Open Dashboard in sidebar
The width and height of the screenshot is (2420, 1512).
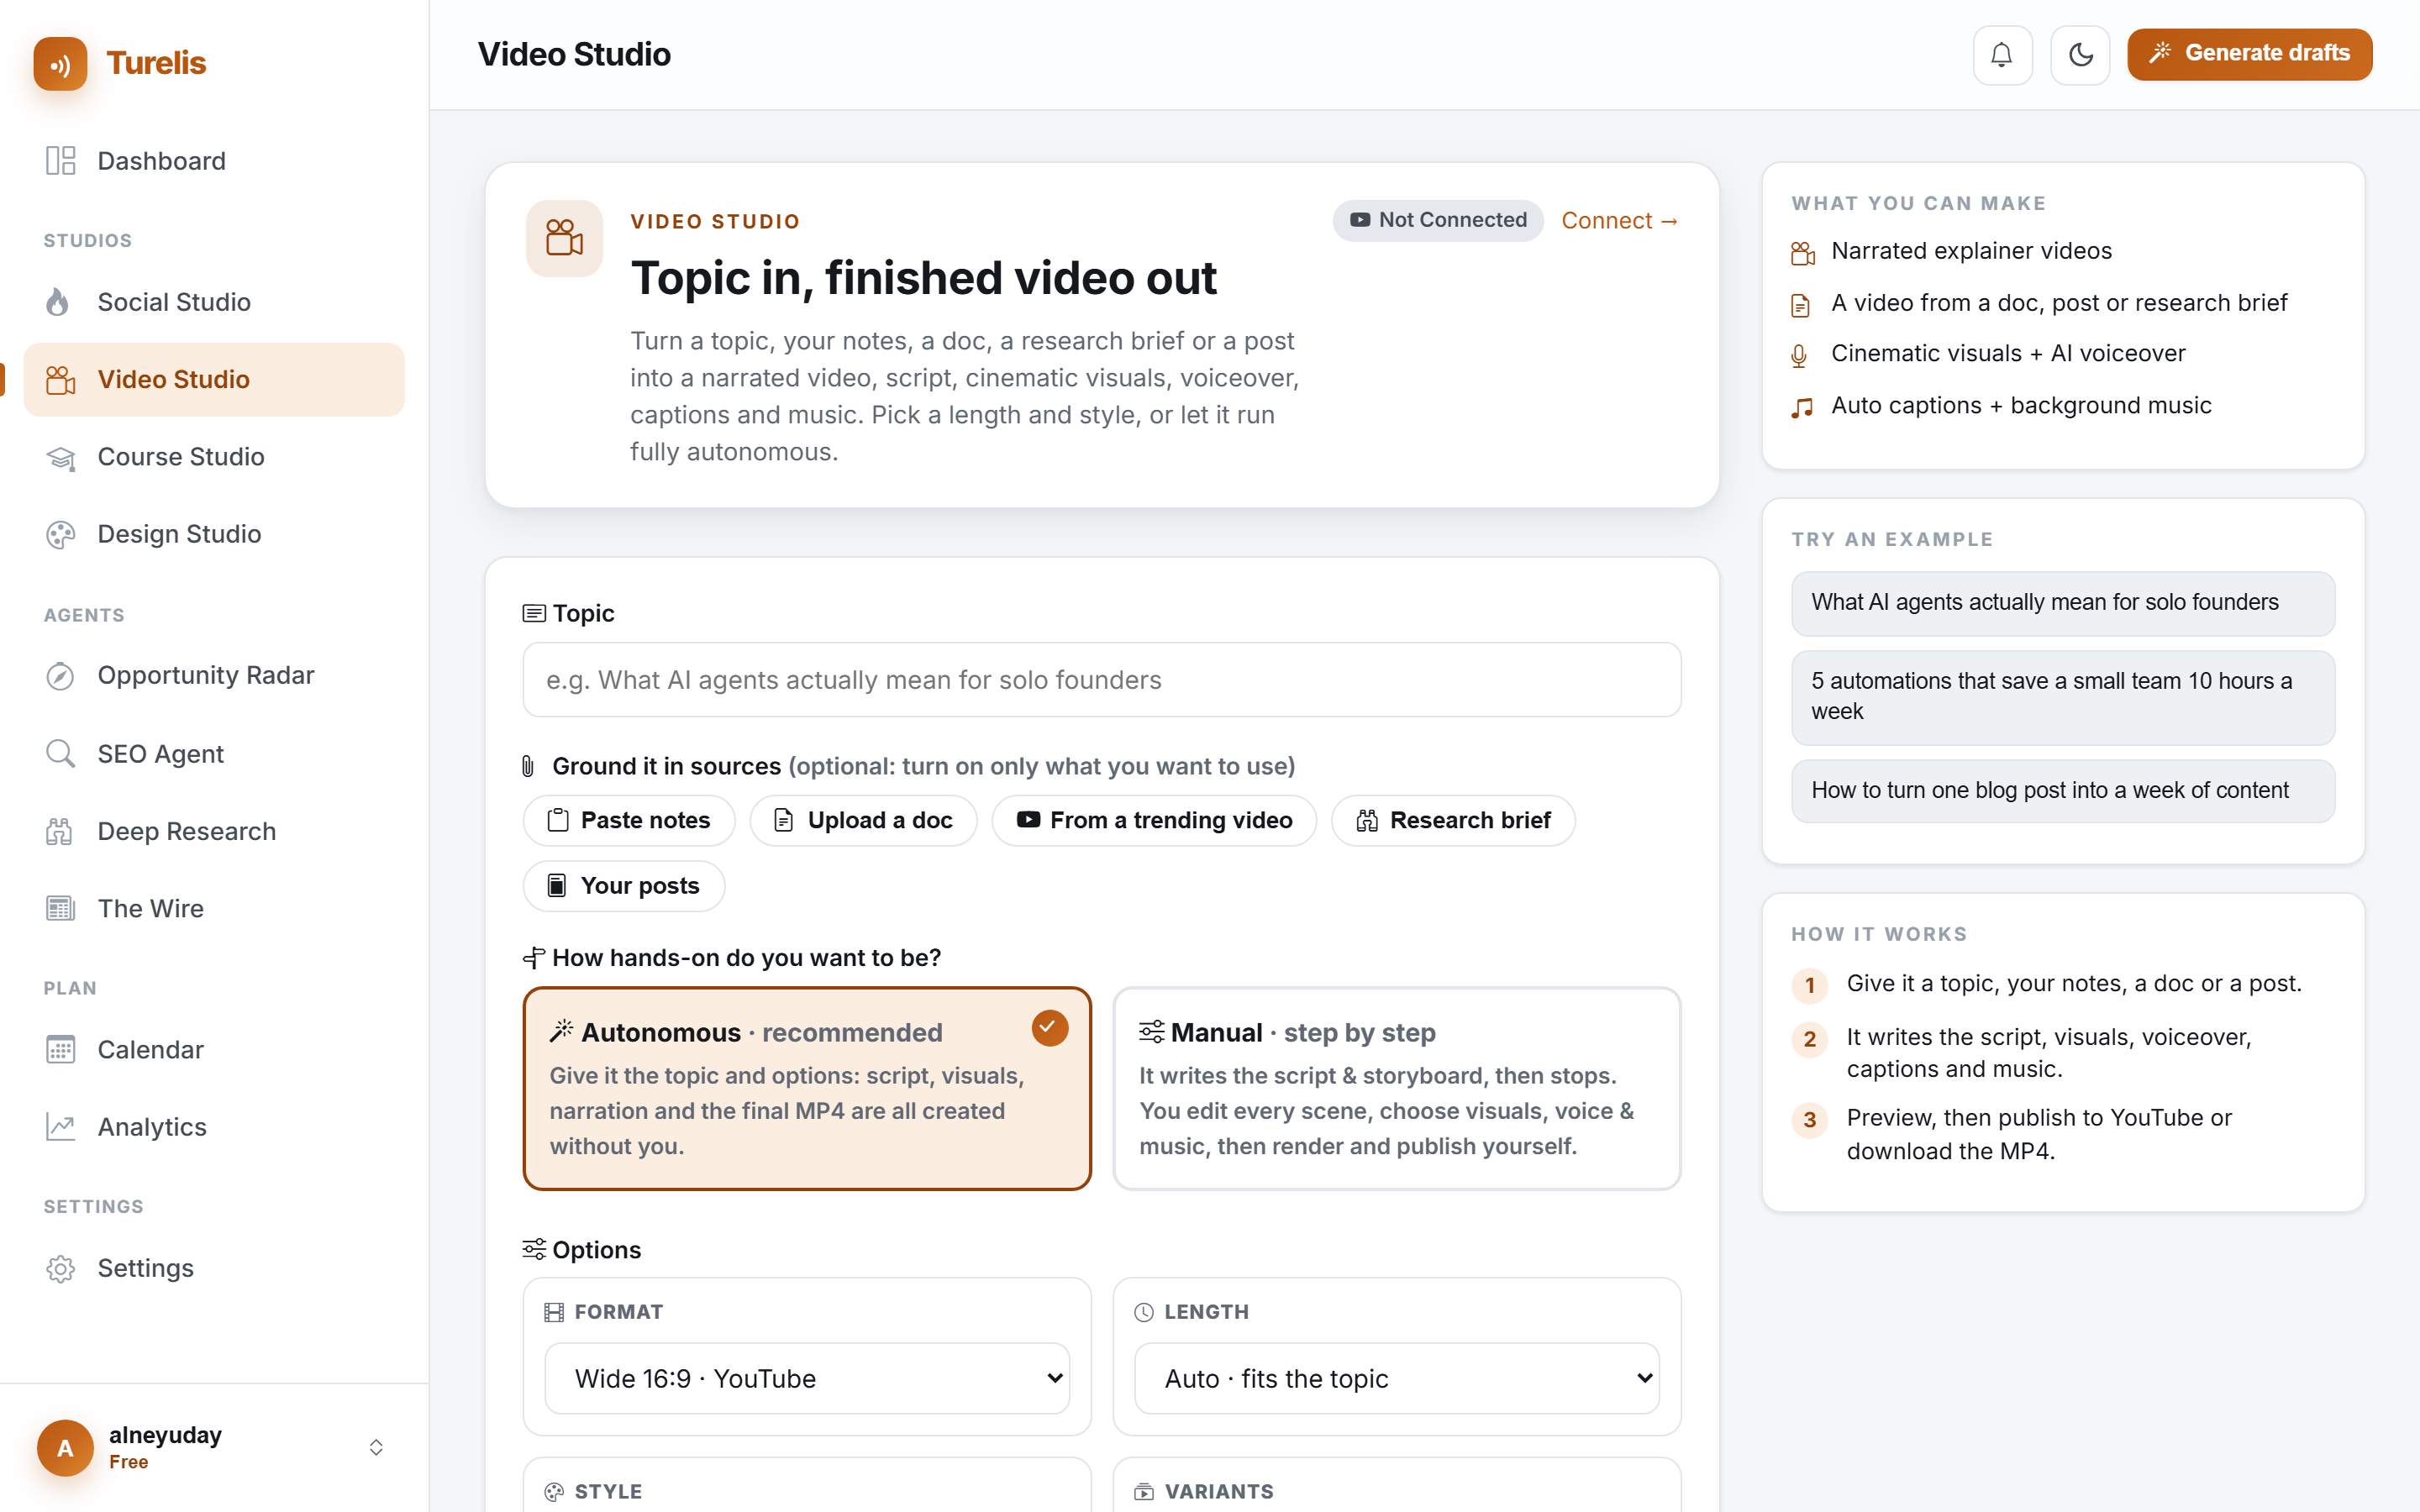pos(214,161)
